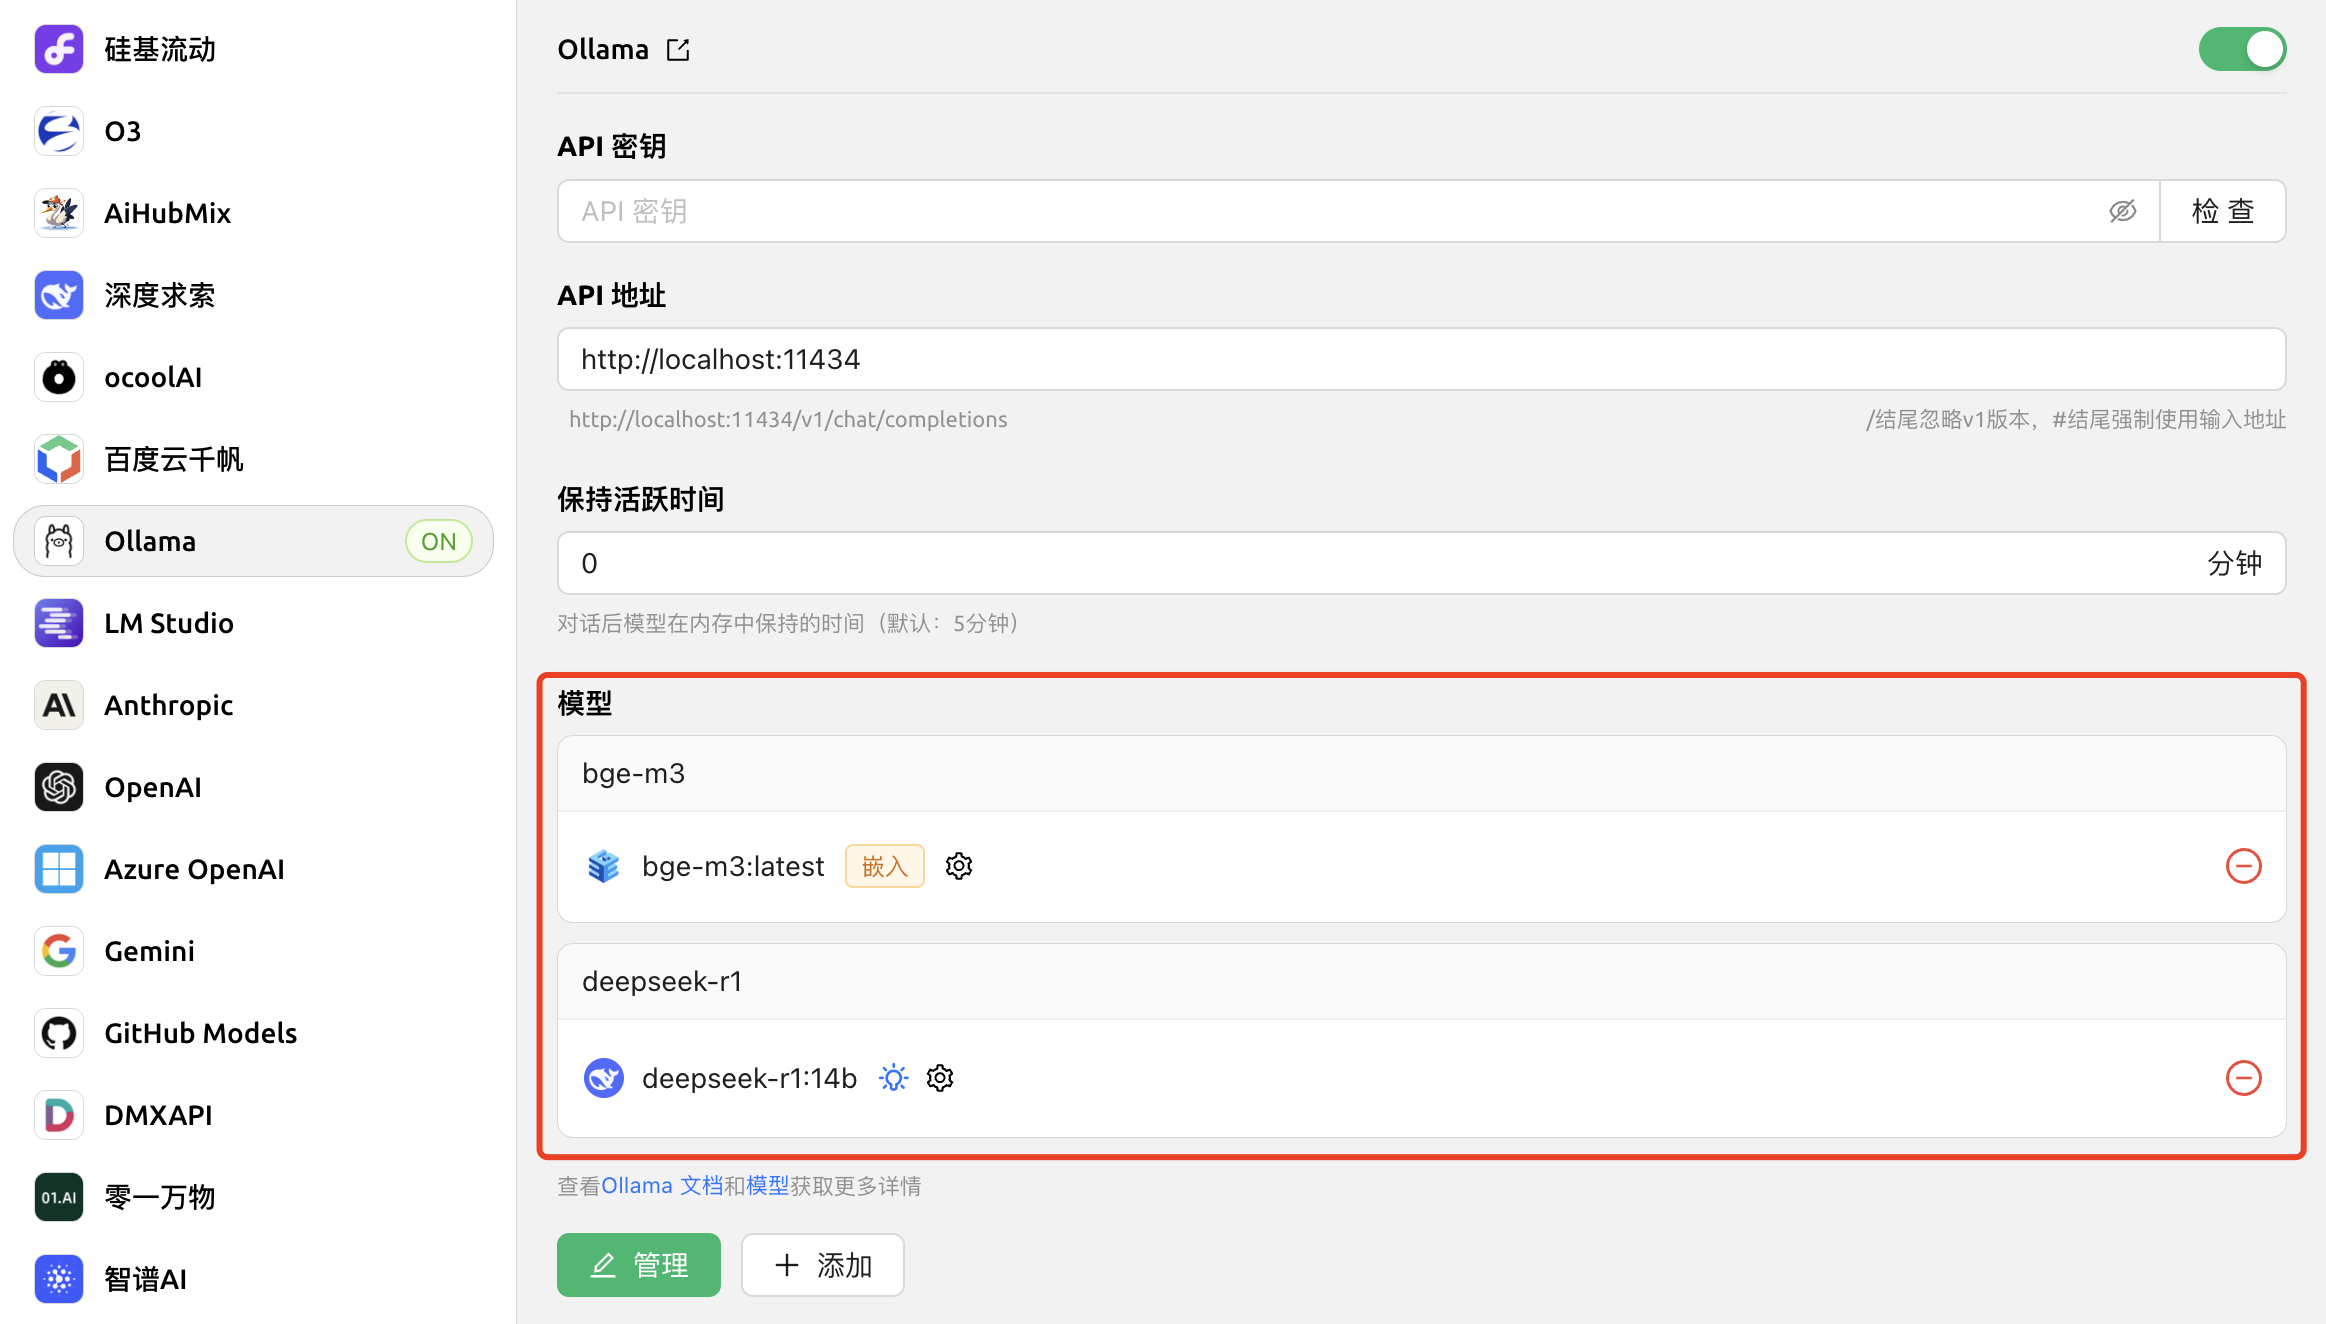This screenshot has height=1324, width=2326.
Task: Open settings gear for deepseek-r1:14b
Action: [940, 1078]
